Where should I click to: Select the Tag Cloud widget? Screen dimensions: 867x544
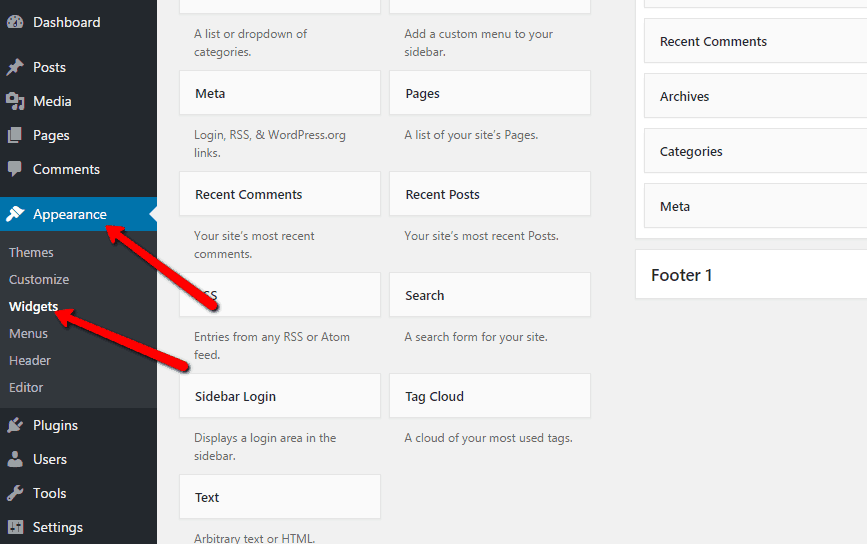490,396
